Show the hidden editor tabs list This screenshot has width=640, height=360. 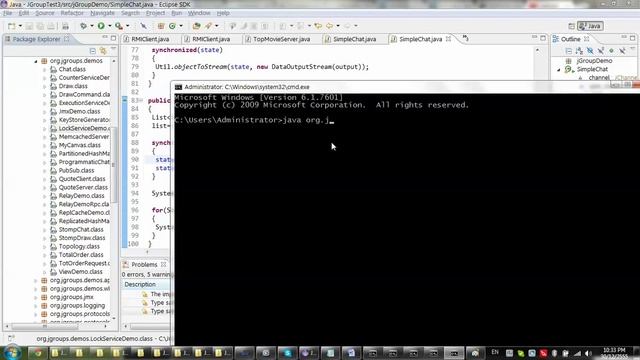click(x=465, y=39)
